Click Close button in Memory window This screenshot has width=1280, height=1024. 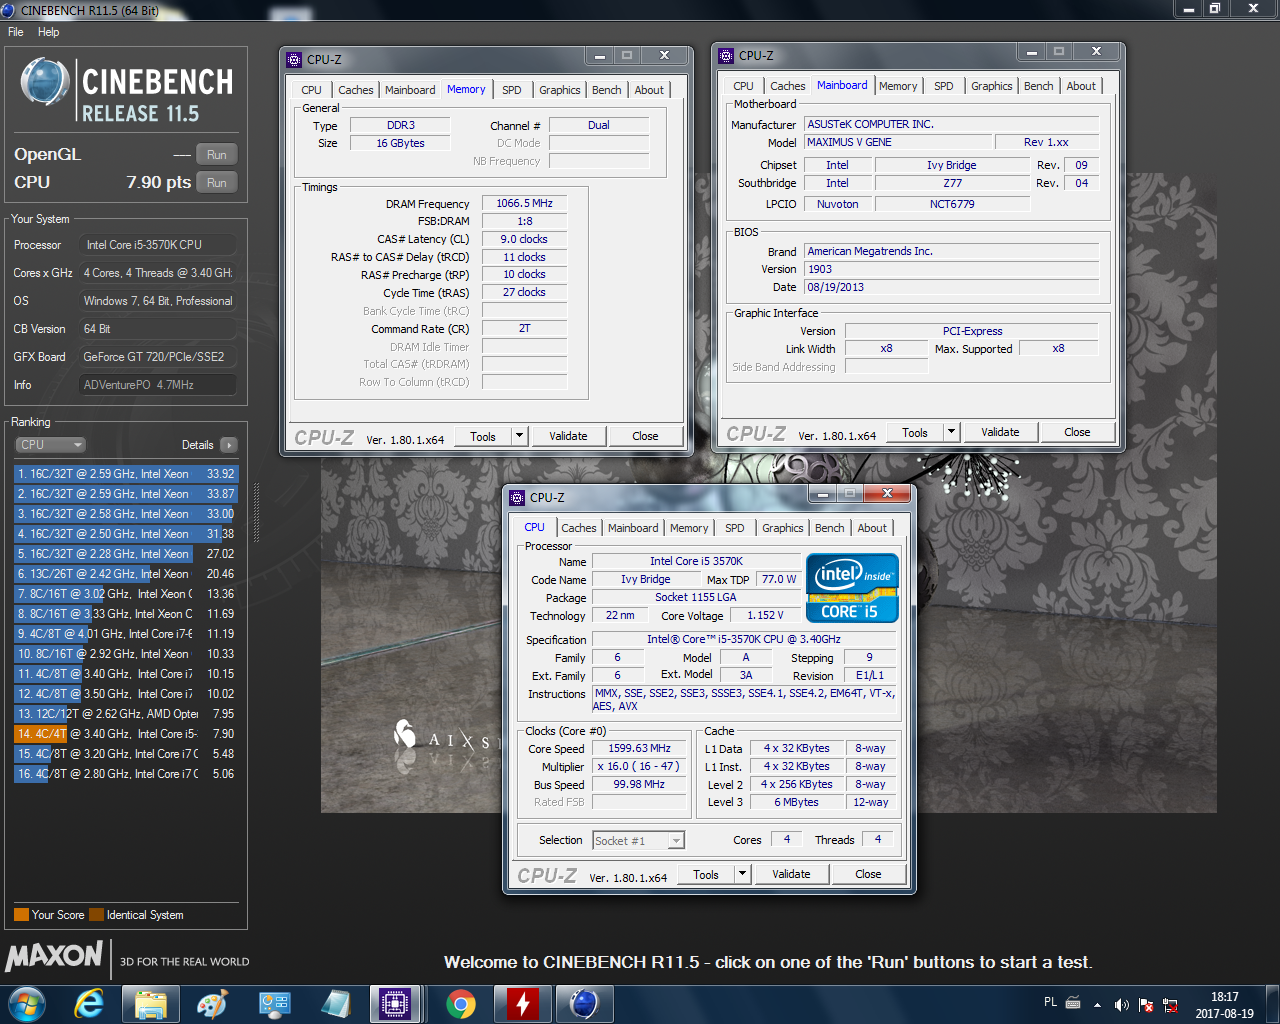click(x=645, y=436)
